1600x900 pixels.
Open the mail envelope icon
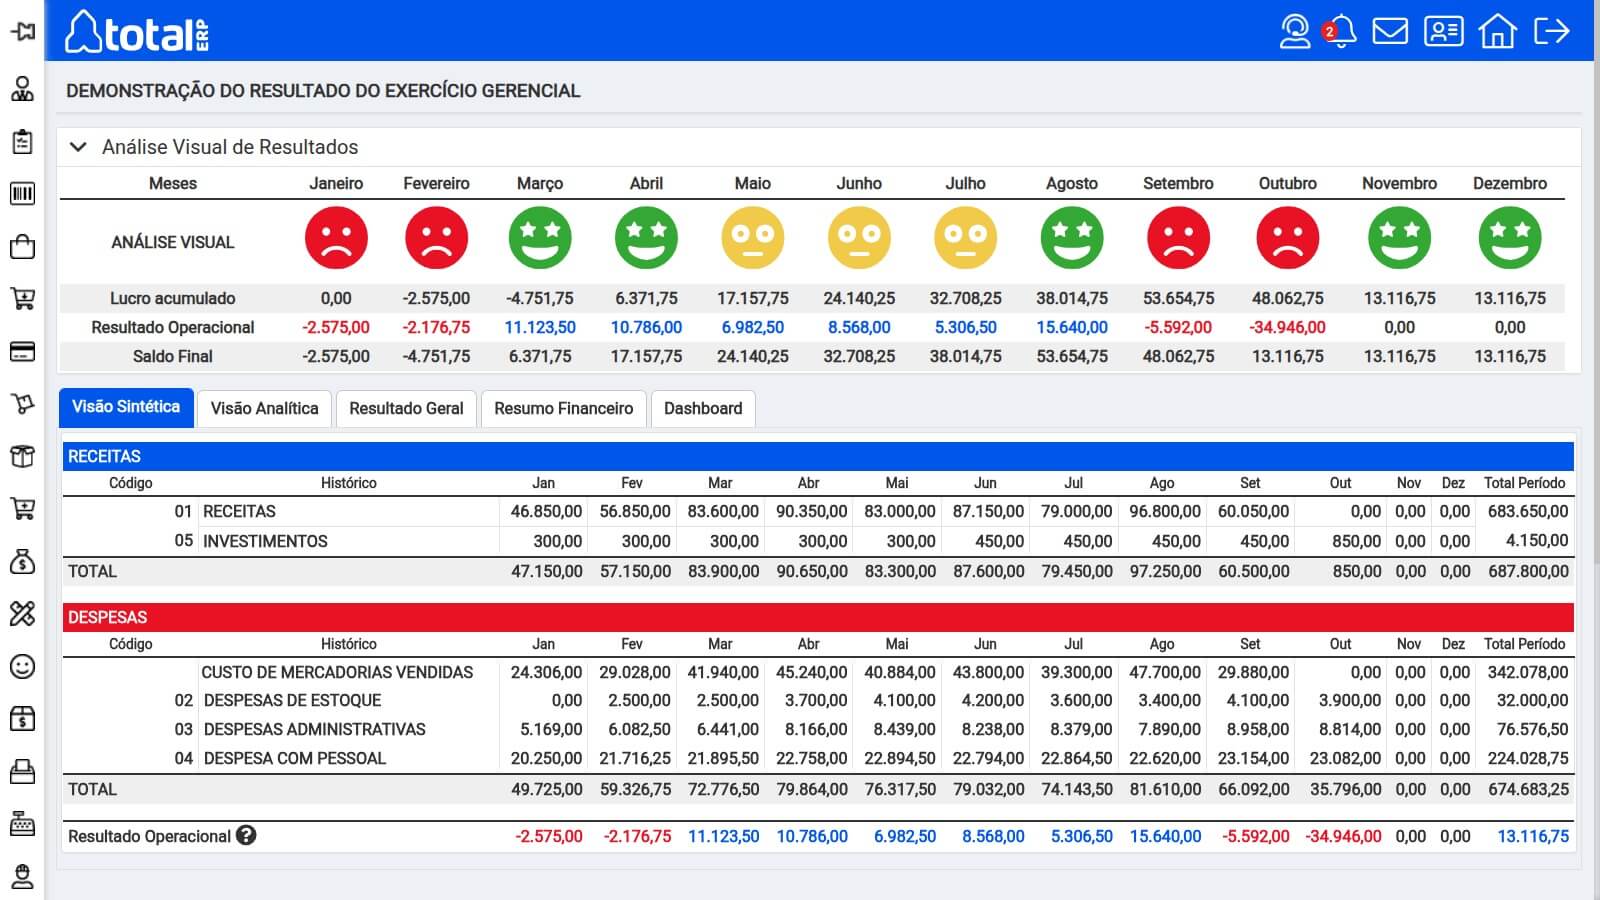pyautogui.click(x=1390, y=31)
